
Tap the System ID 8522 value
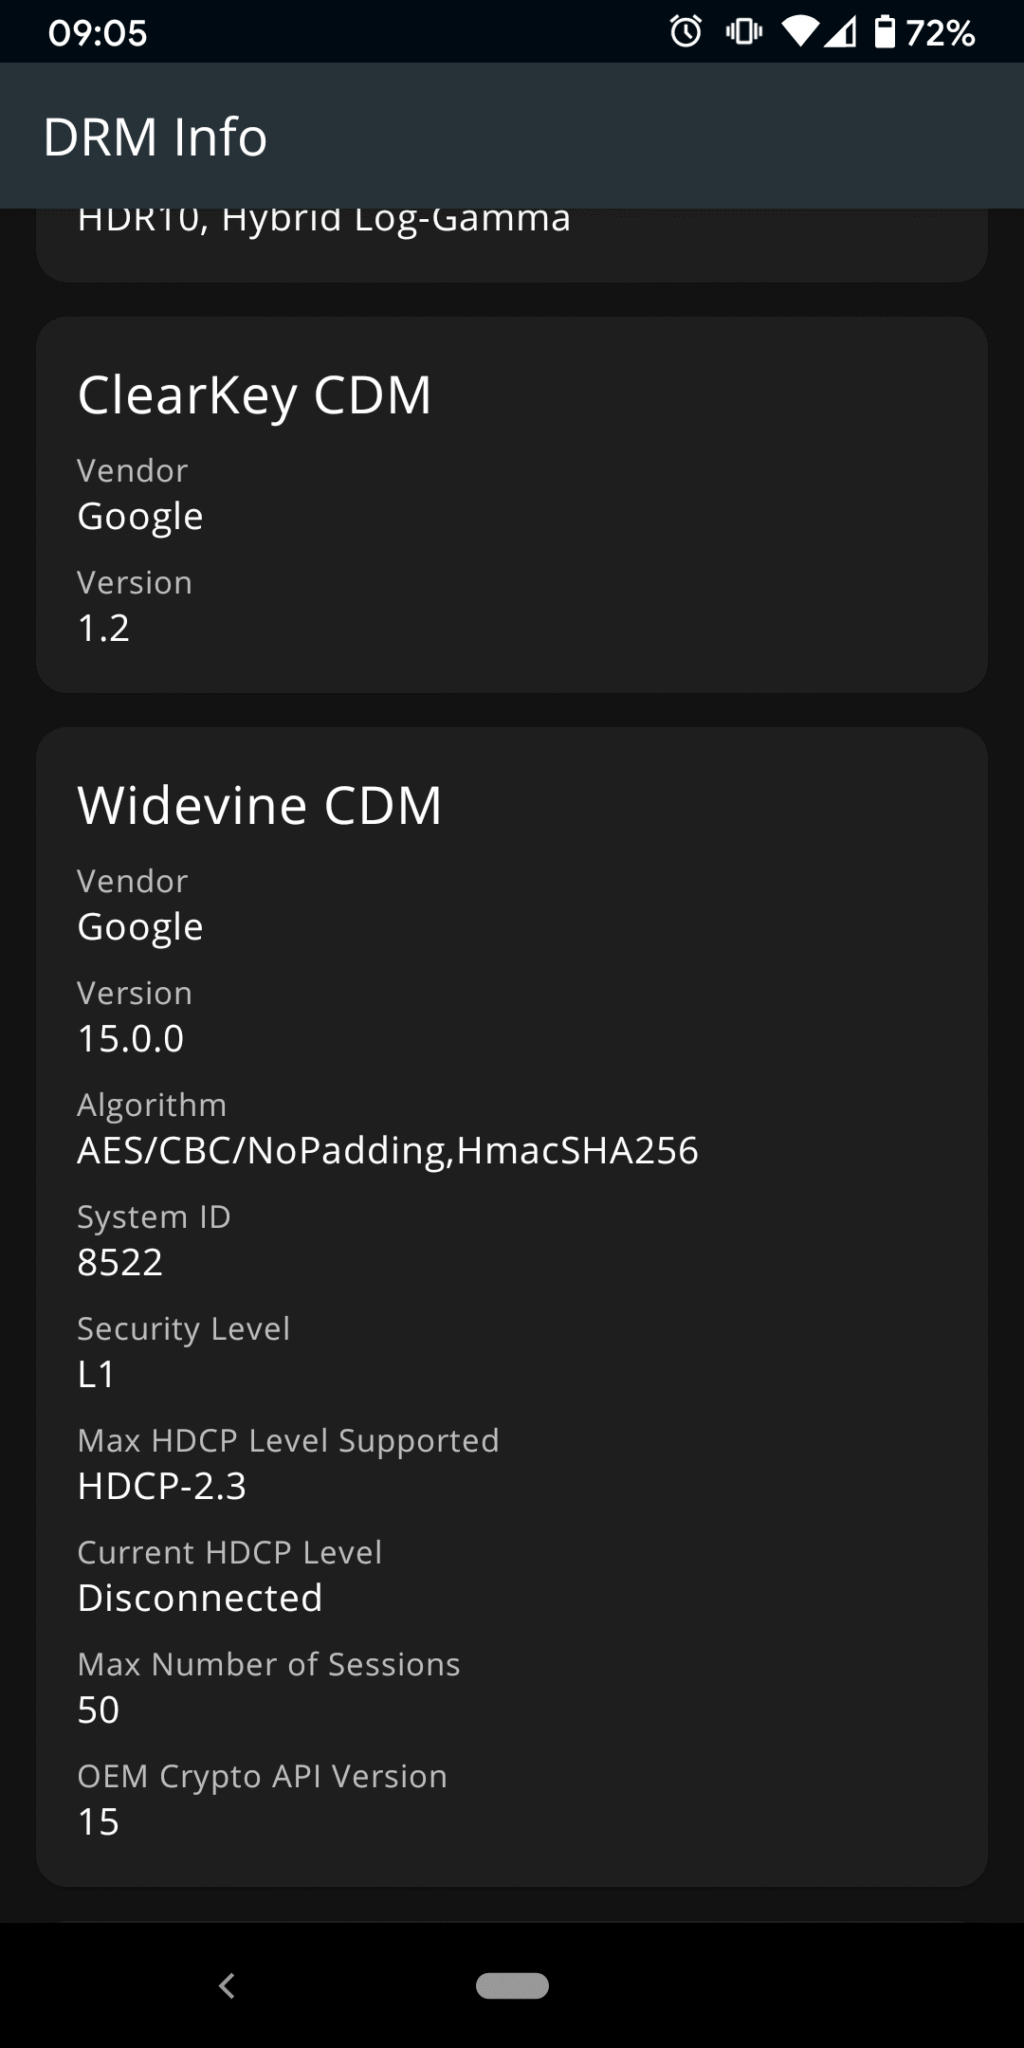(x=121, y=1261)
